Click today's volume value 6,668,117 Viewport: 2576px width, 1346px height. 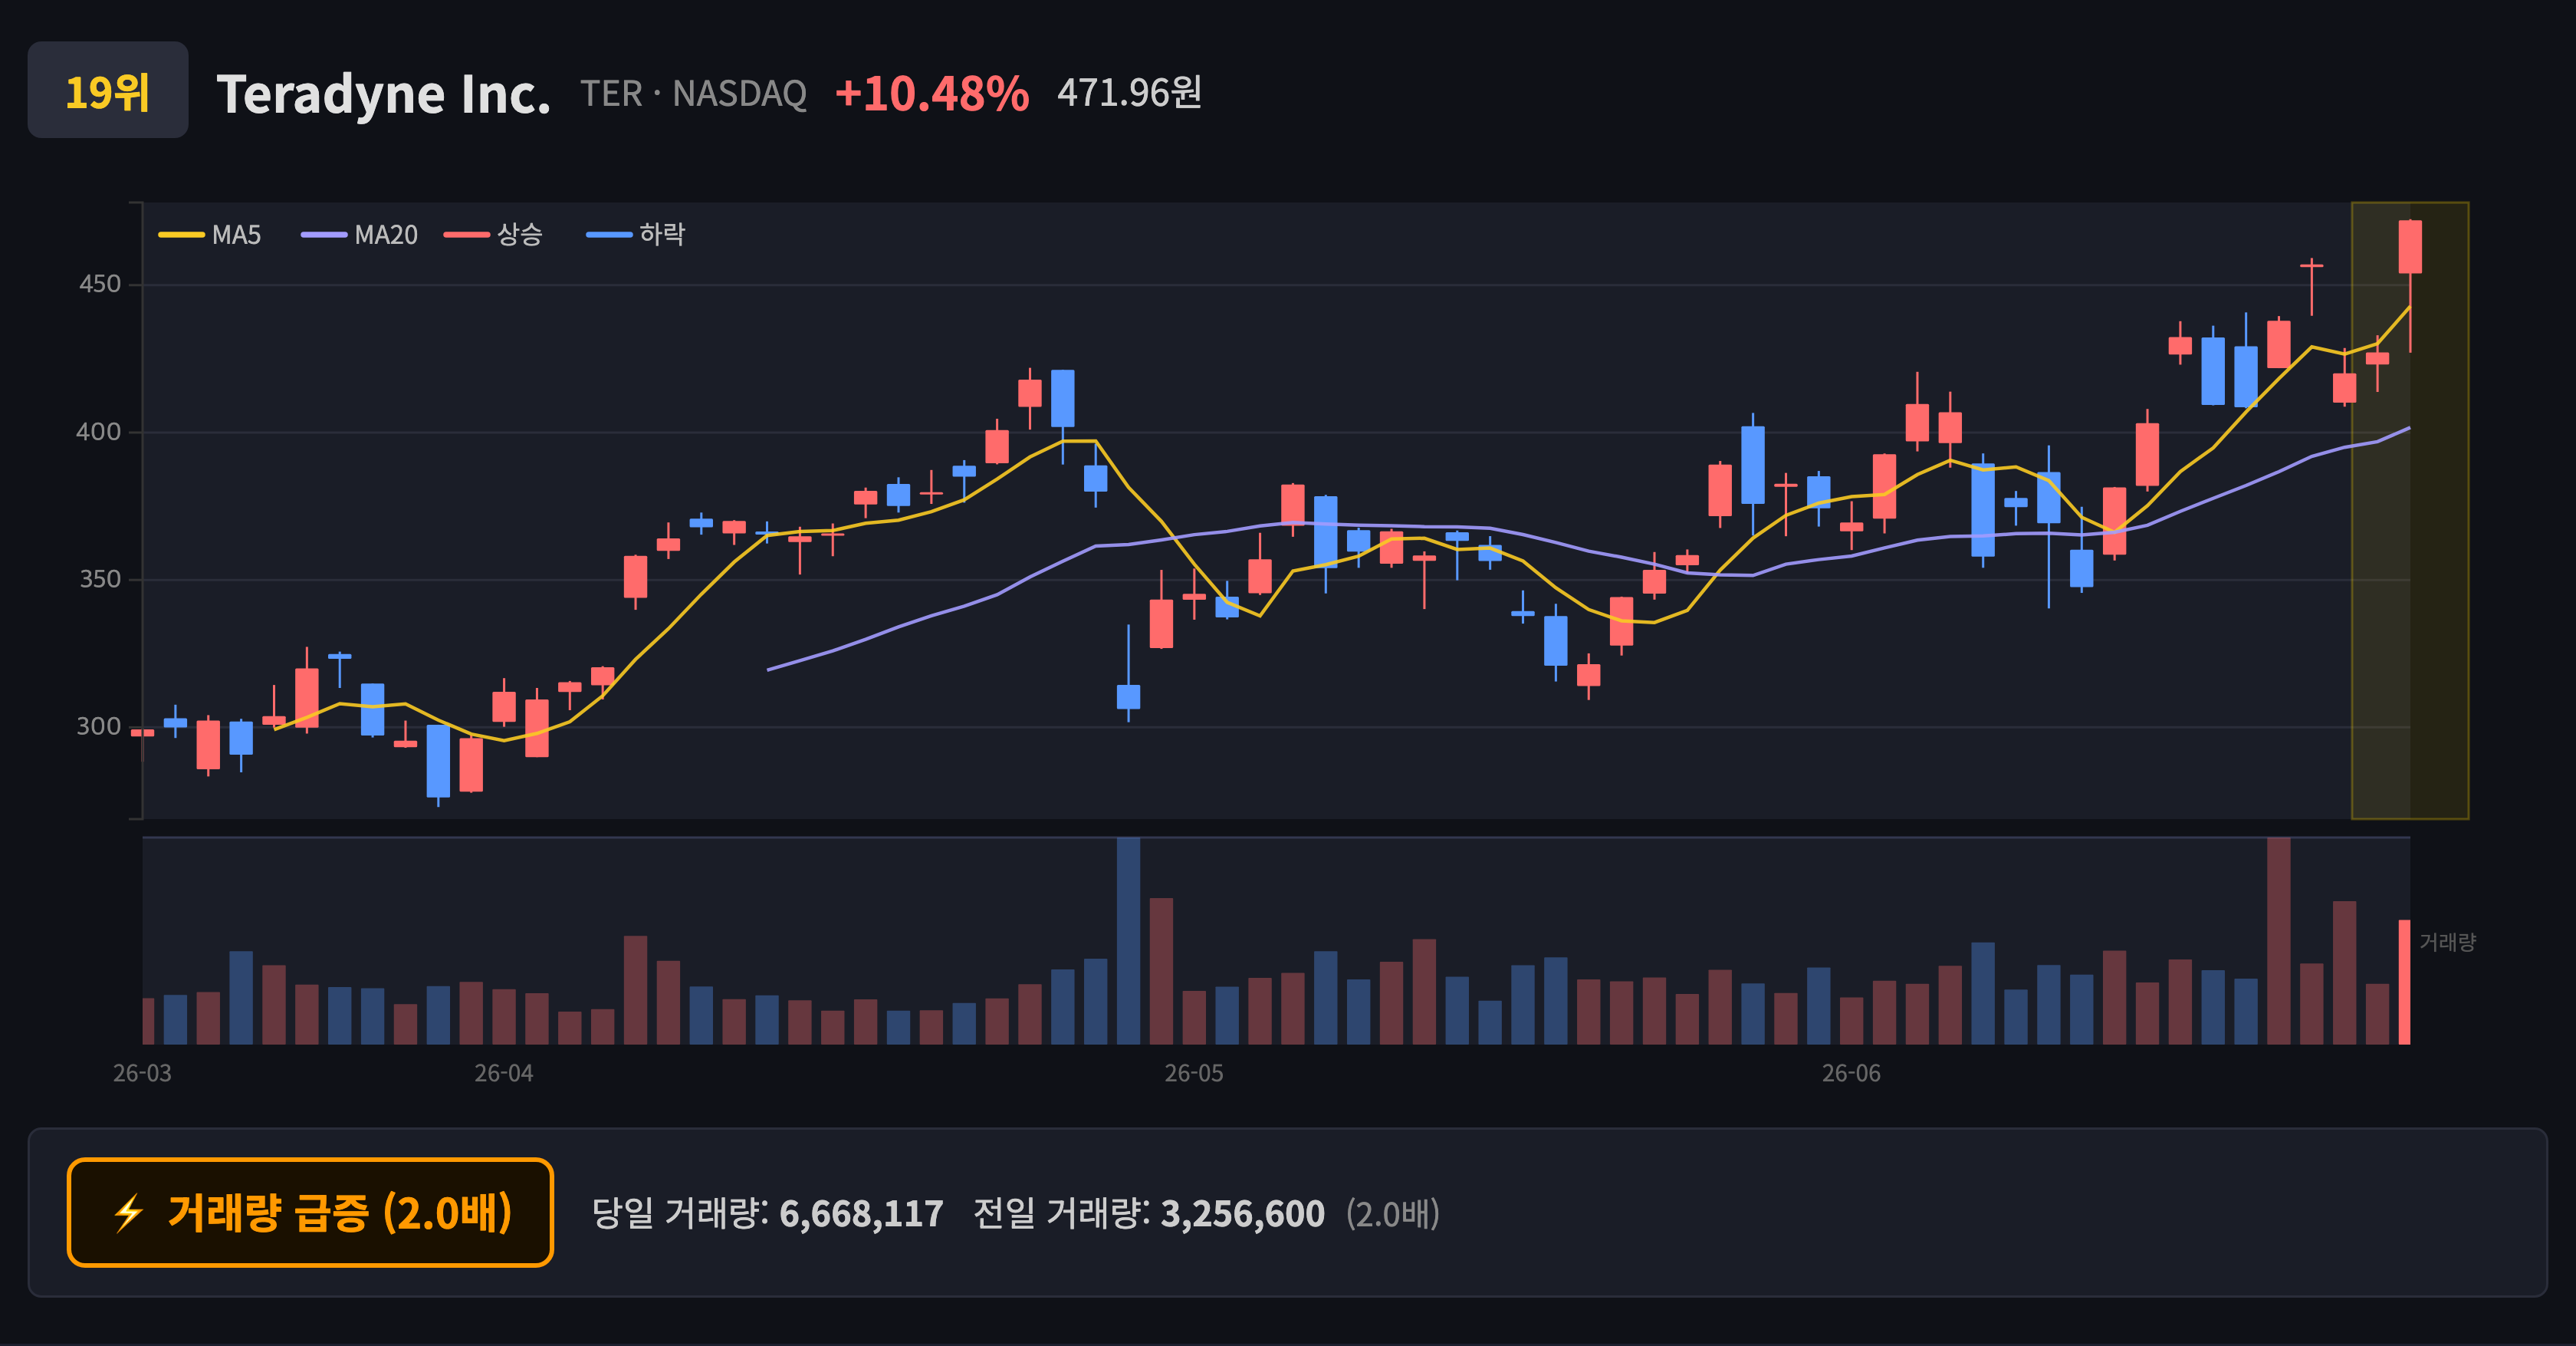click(x=861, y=1214)
